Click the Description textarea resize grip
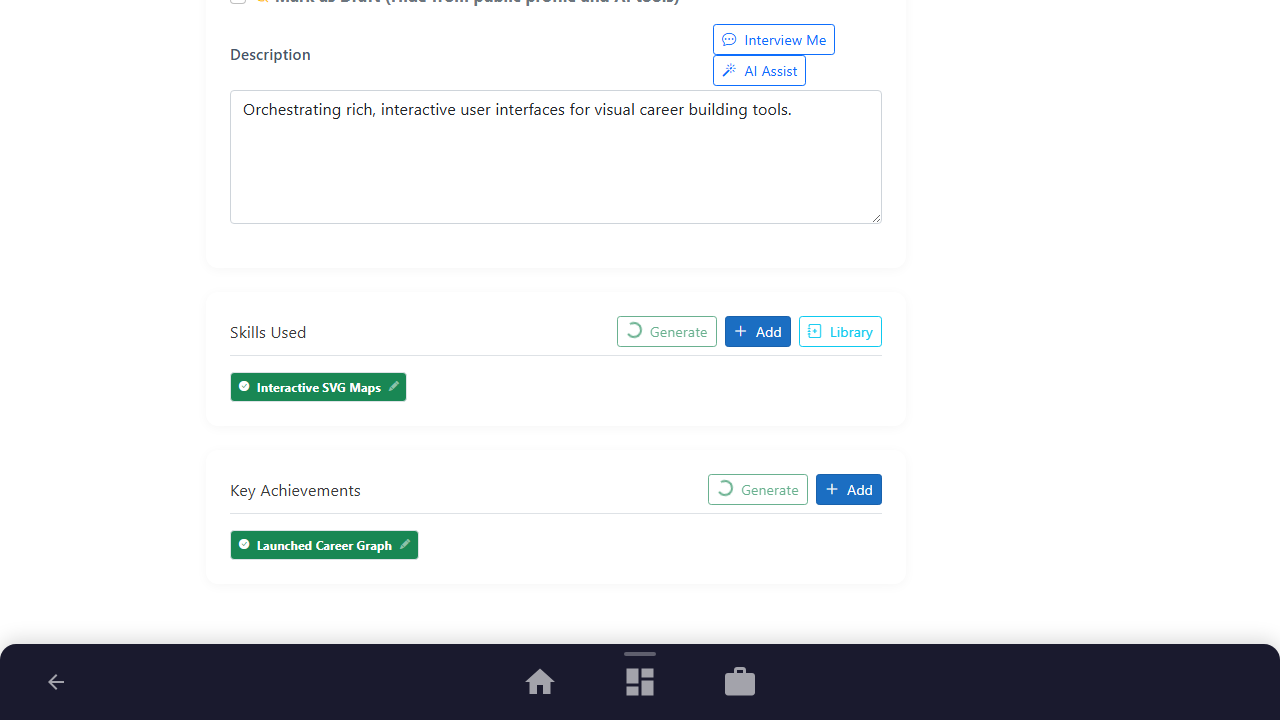The width and height of the screenshot is (1280, 720). tap(876, 217)
